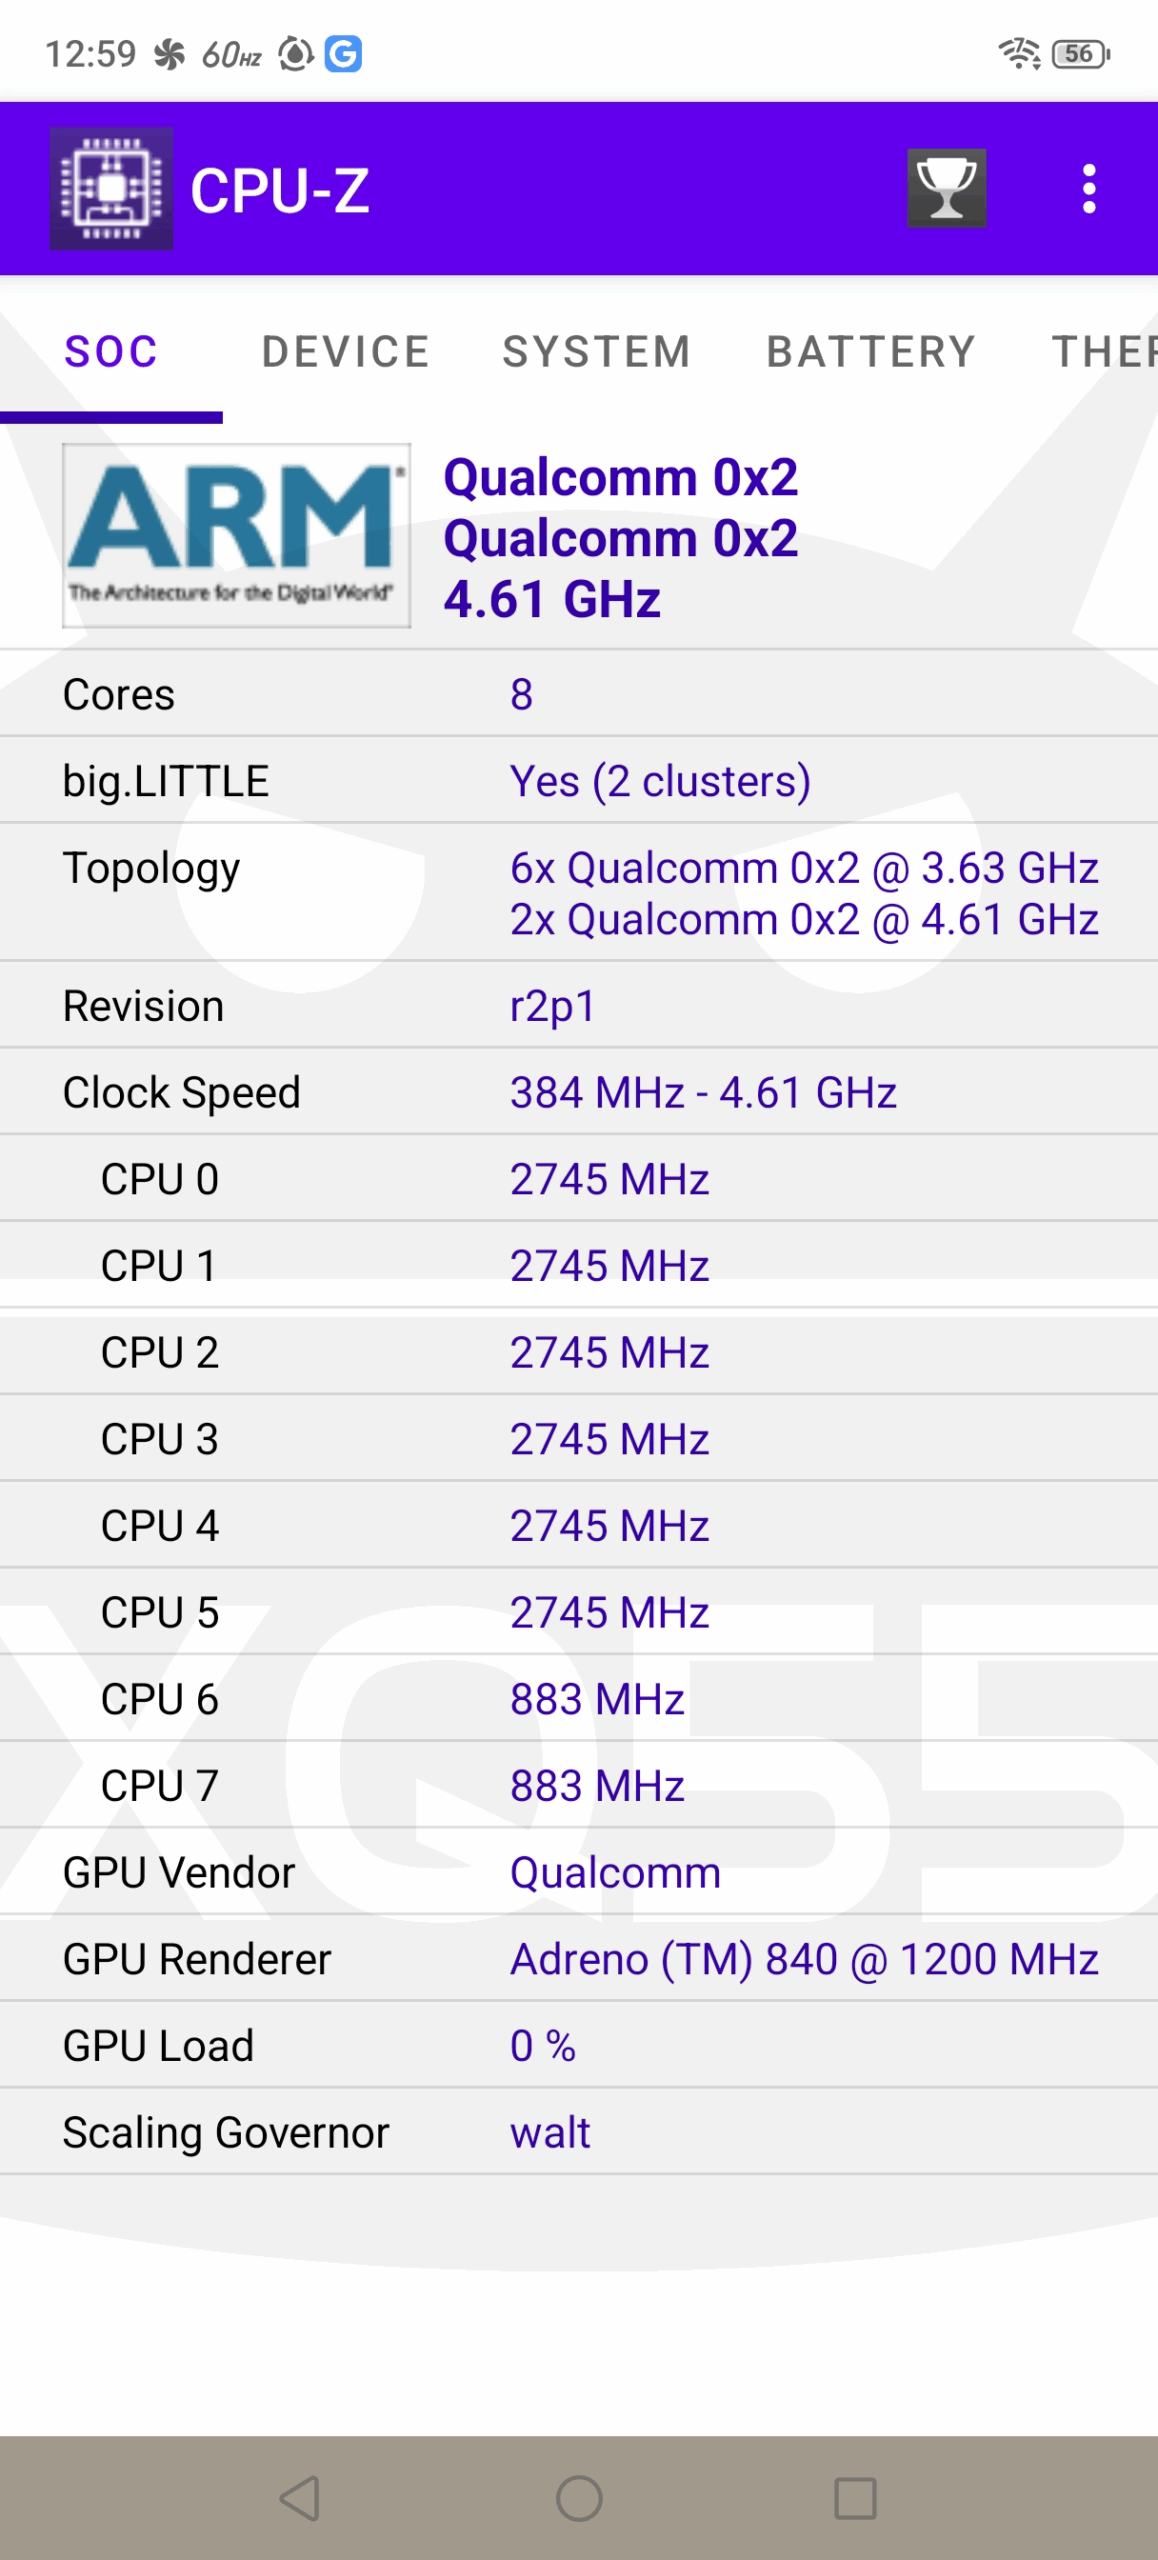This screenshot has width=1158, height=2560.
Task: Open the BATTERY tab
Action: (871, 352)
